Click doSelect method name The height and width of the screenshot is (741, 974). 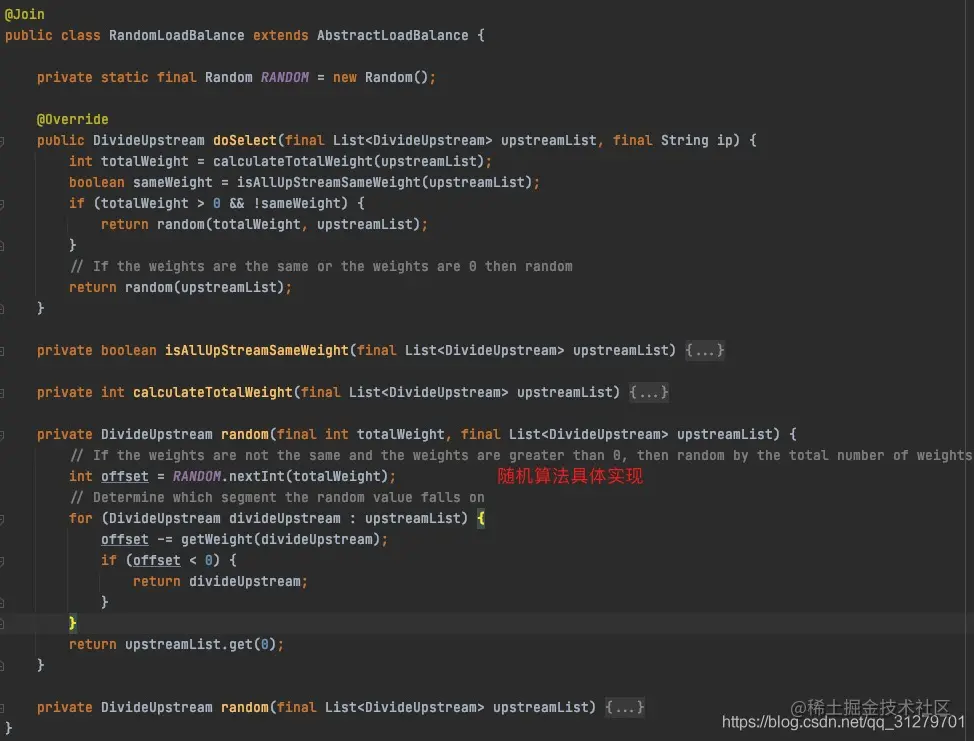click(x=245, y=140)
